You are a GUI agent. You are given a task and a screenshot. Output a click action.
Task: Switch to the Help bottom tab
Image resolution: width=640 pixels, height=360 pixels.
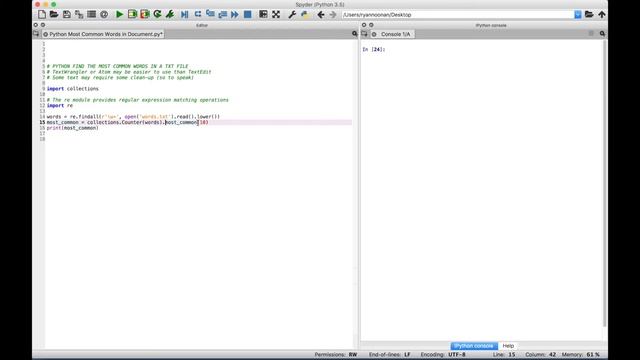[x=508, y=346]
